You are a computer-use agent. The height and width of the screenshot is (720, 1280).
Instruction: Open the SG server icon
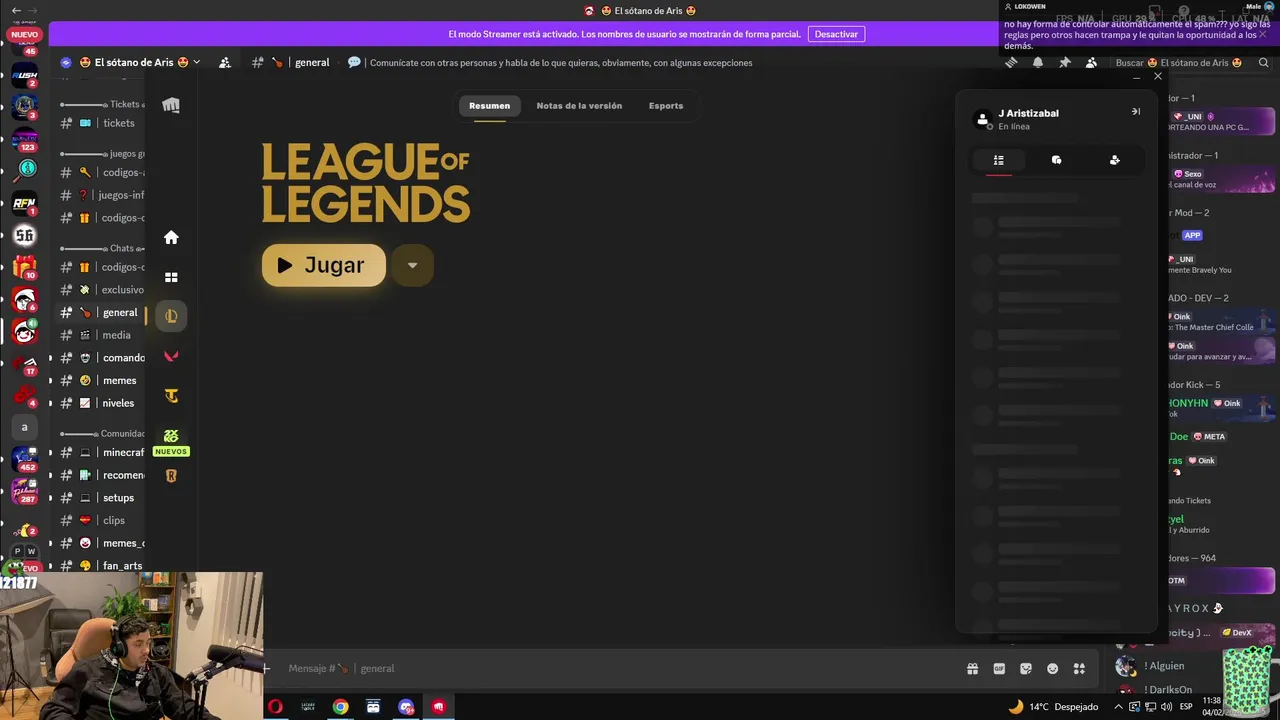pos(25,236)
